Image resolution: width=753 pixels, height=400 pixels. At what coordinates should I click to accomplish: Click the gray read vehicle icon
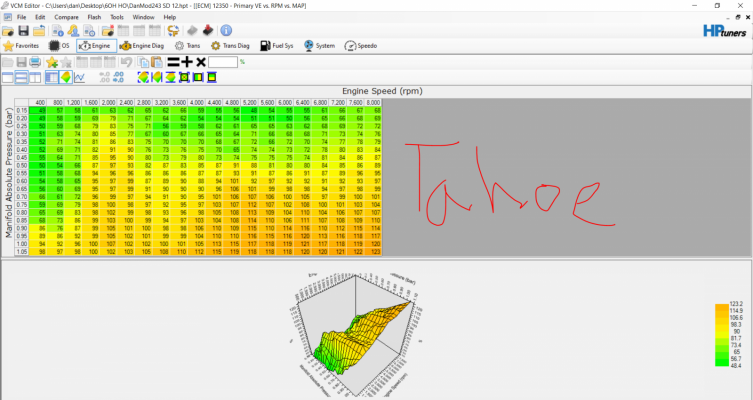[192, 31]
